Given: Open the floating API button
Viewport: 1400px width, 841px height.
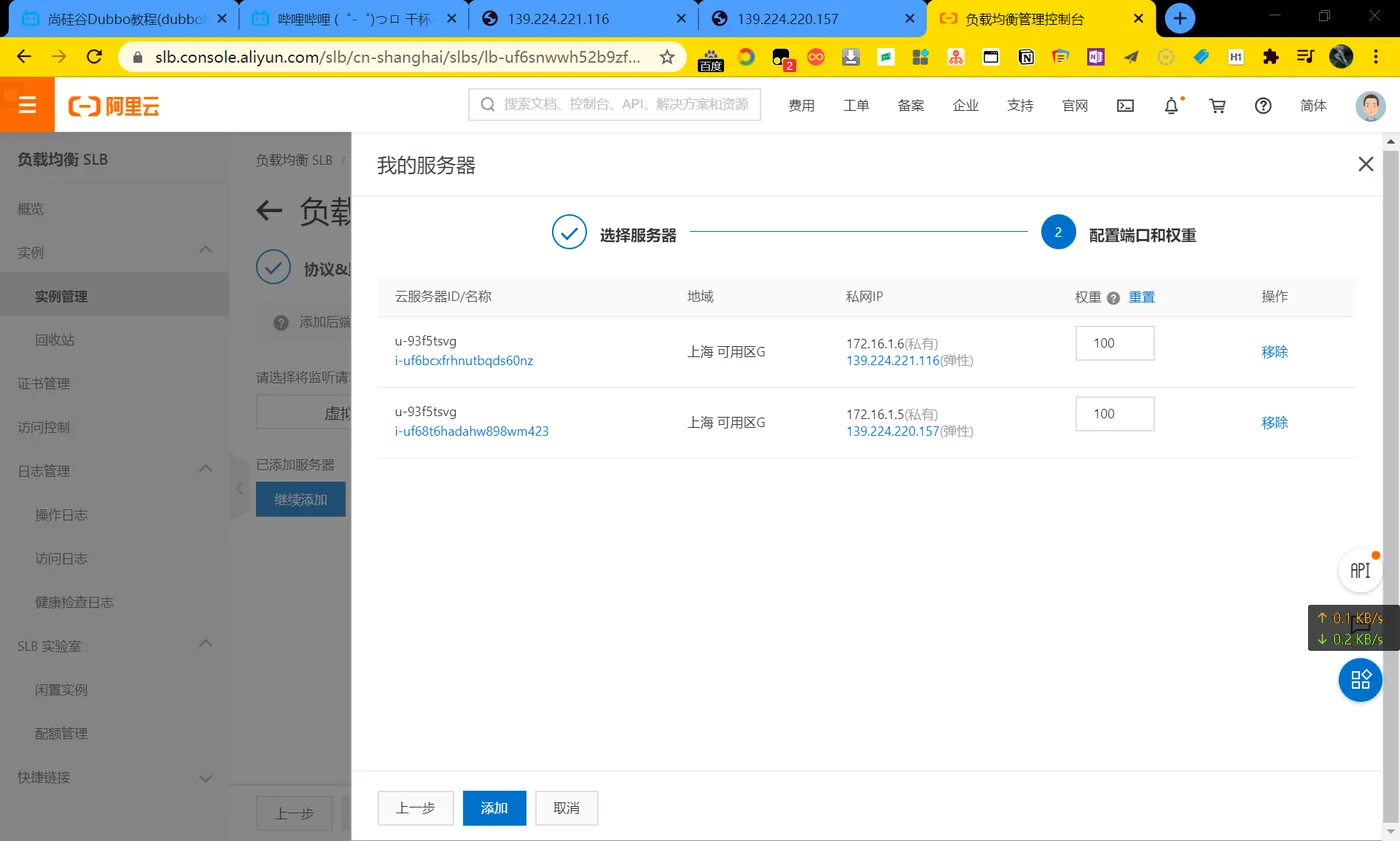Looking at the screenshot, I should coord(1360,570).
